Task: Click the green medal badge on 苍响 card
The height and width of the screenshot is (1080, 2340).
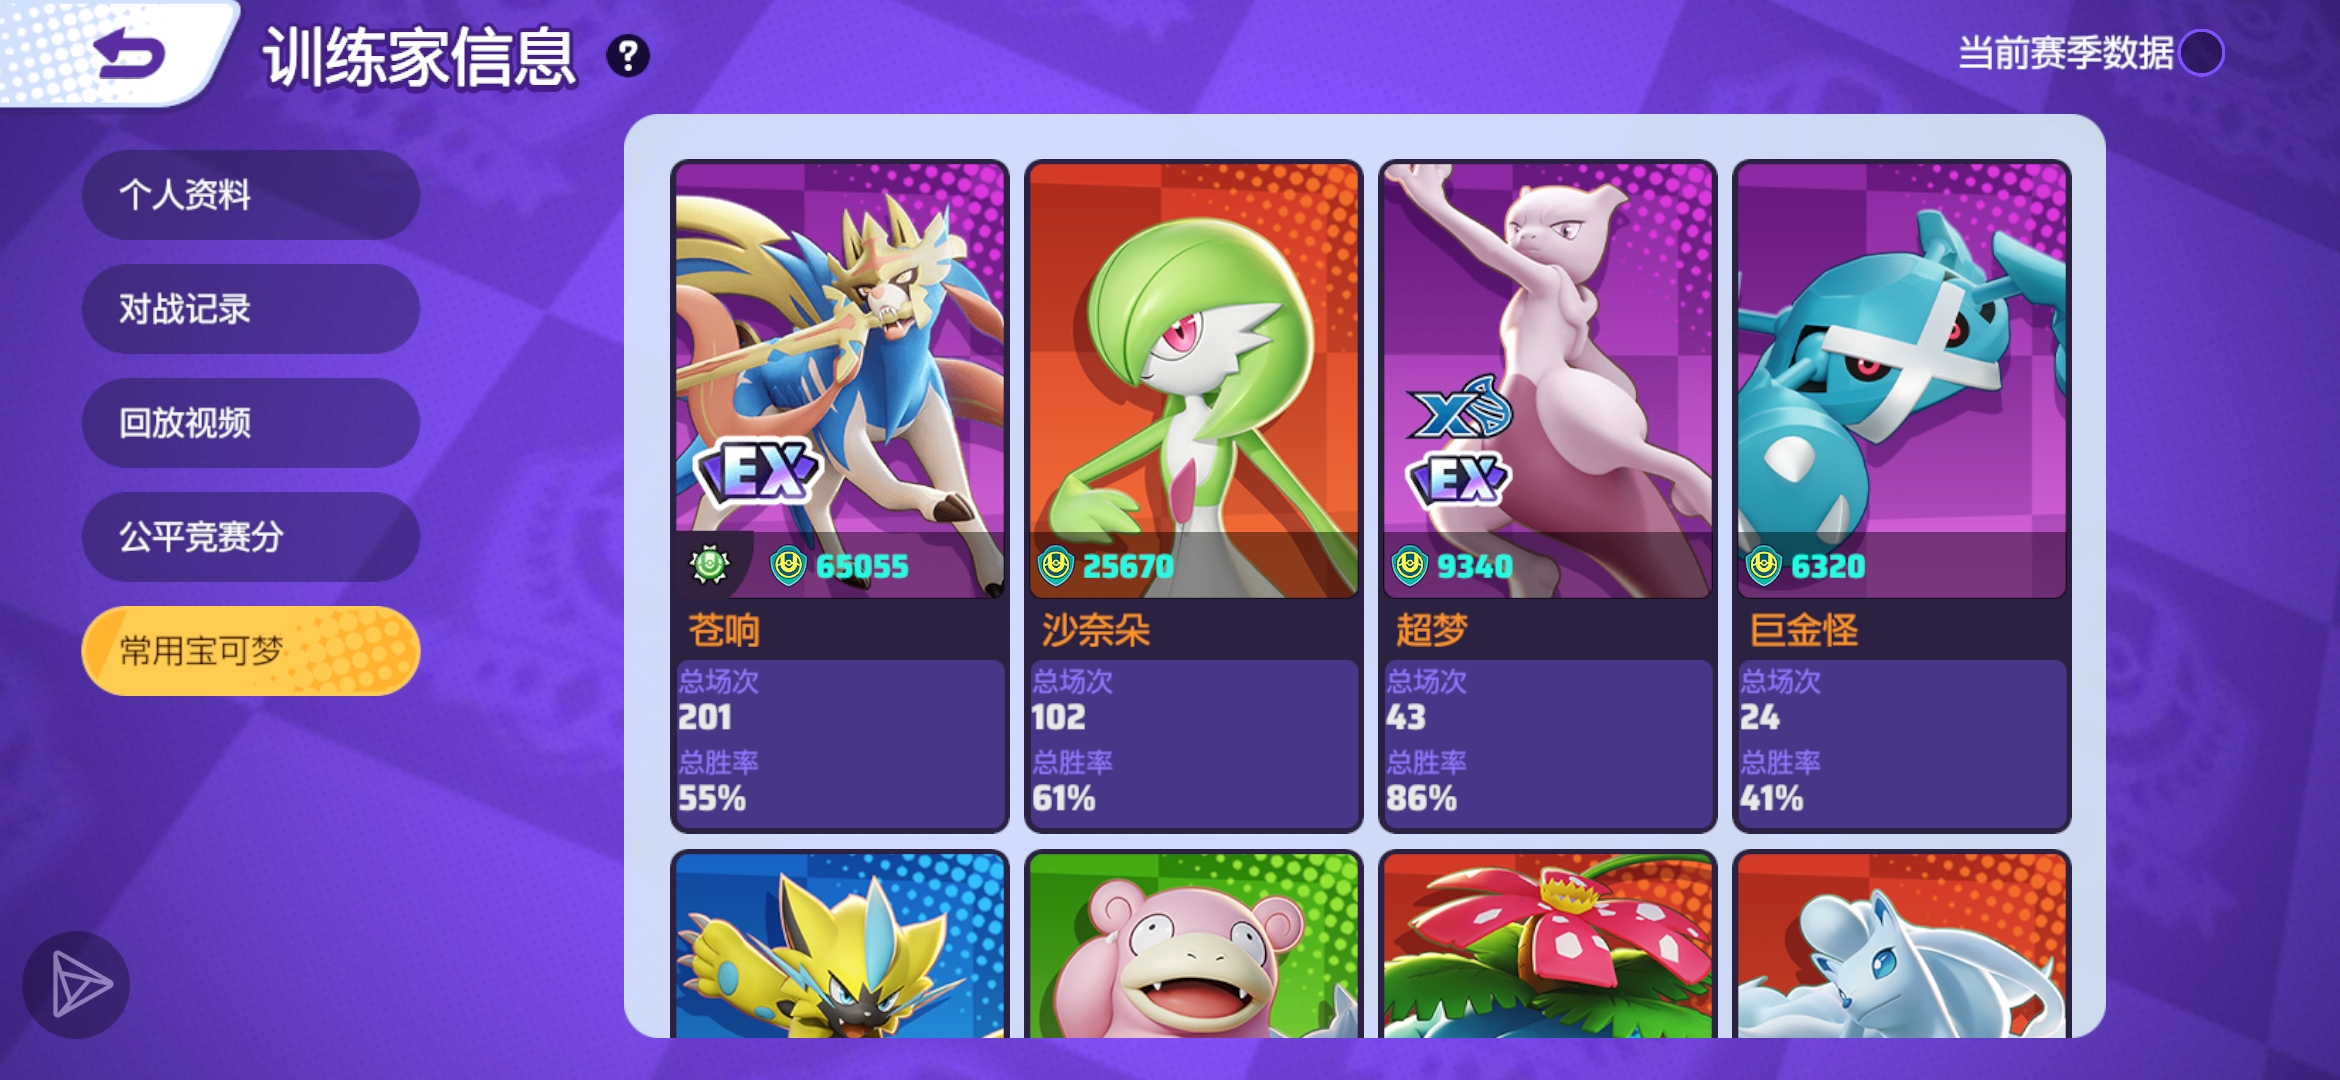Action: 710,565
